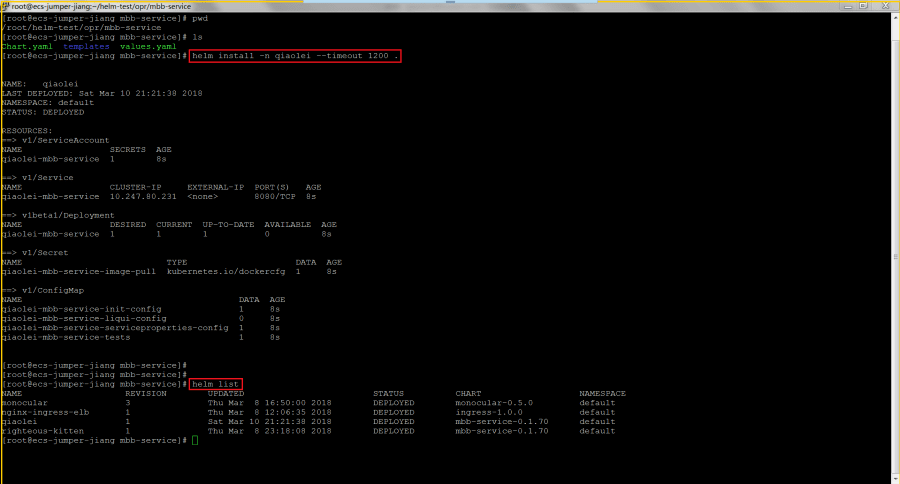900x484 pixels.
Task: Click the 'kubernetes.io/dockercfg' type value
Action: tap(226, 272)
